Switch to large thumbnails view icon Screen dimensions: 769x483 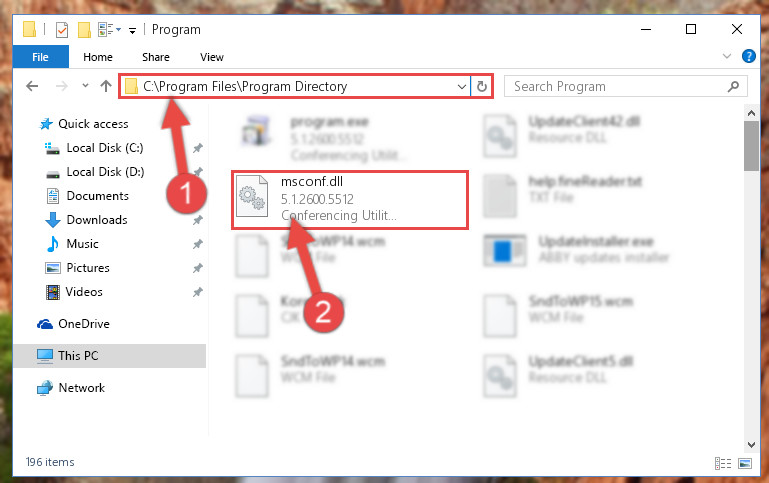click(x=745, y=463)
